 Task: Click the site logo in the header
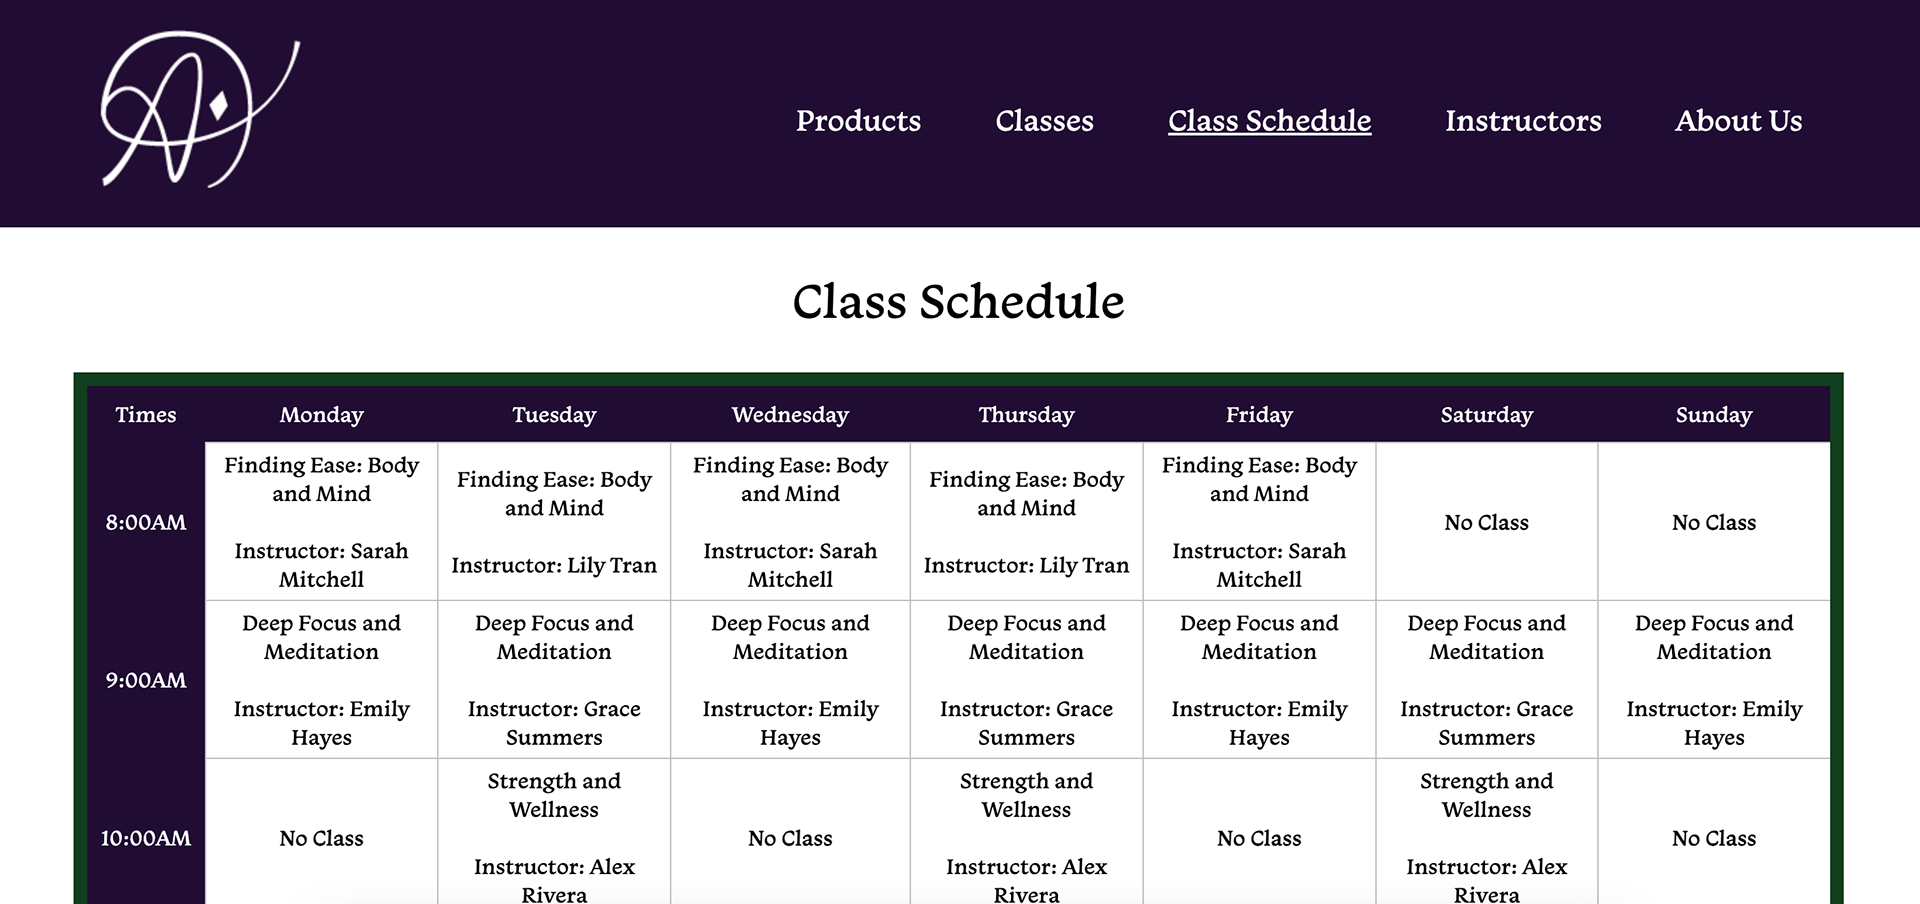coord(200,109)
